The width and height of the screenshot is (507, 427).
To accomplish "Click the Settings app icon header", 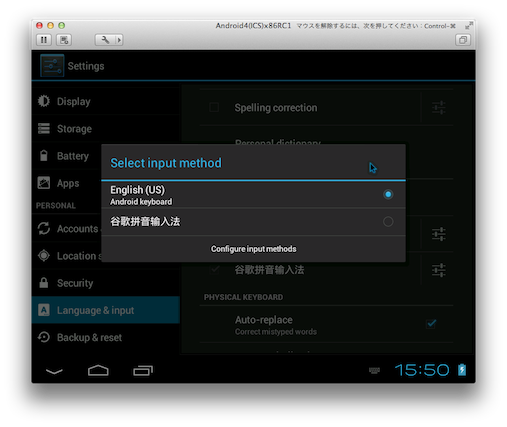I will (x=52, y=66).
